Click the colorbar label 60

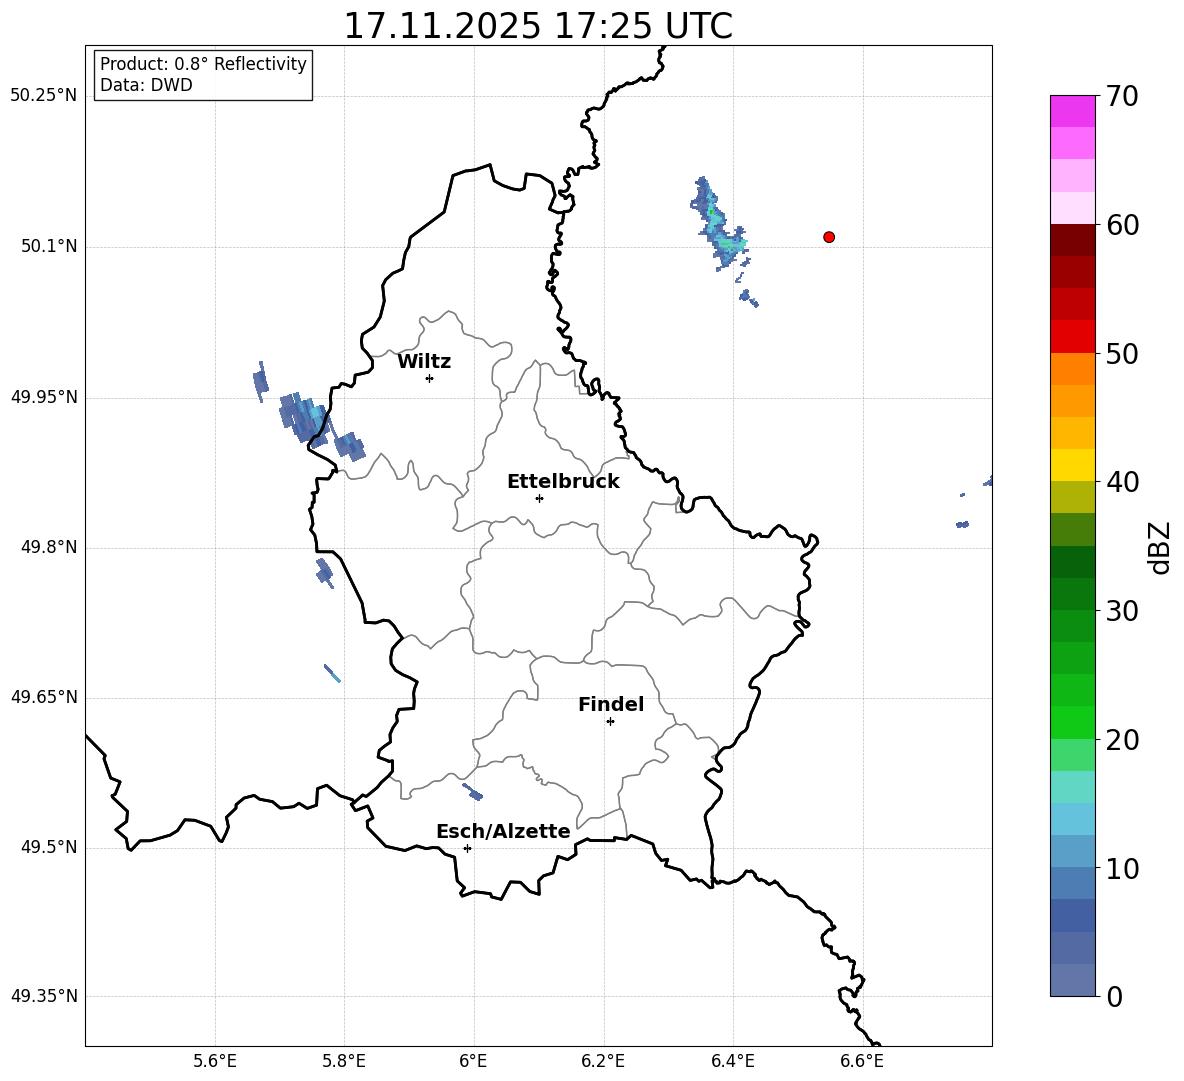1122,225
